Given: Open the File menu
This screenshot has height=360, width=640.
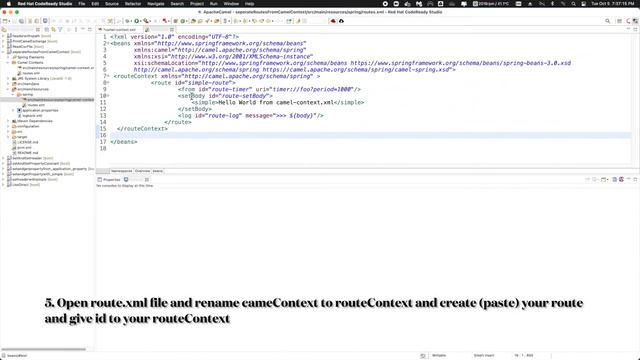Looking at the screenshot, I should pyautogui.click(x=82, y=4).
